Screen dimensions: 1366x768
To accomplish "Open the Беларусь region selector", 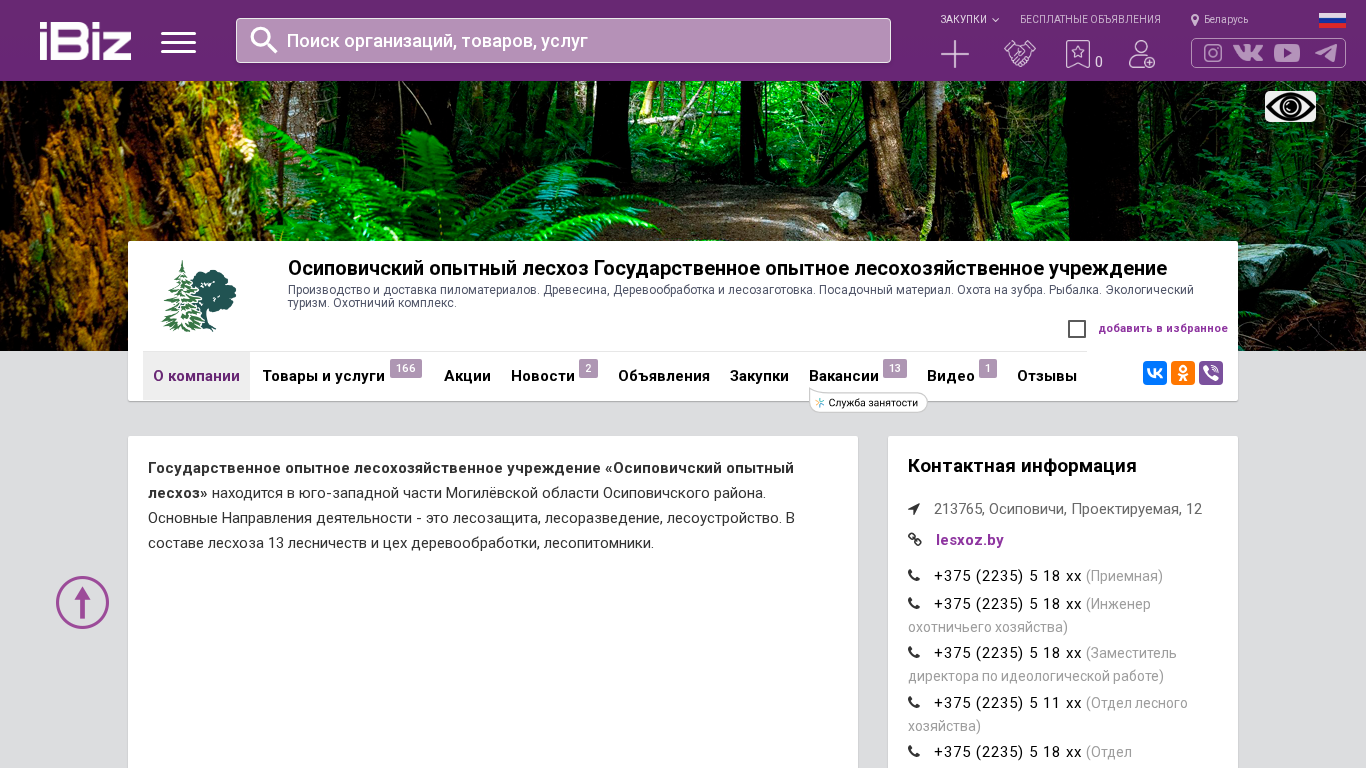I will (x=1219, y=20).
